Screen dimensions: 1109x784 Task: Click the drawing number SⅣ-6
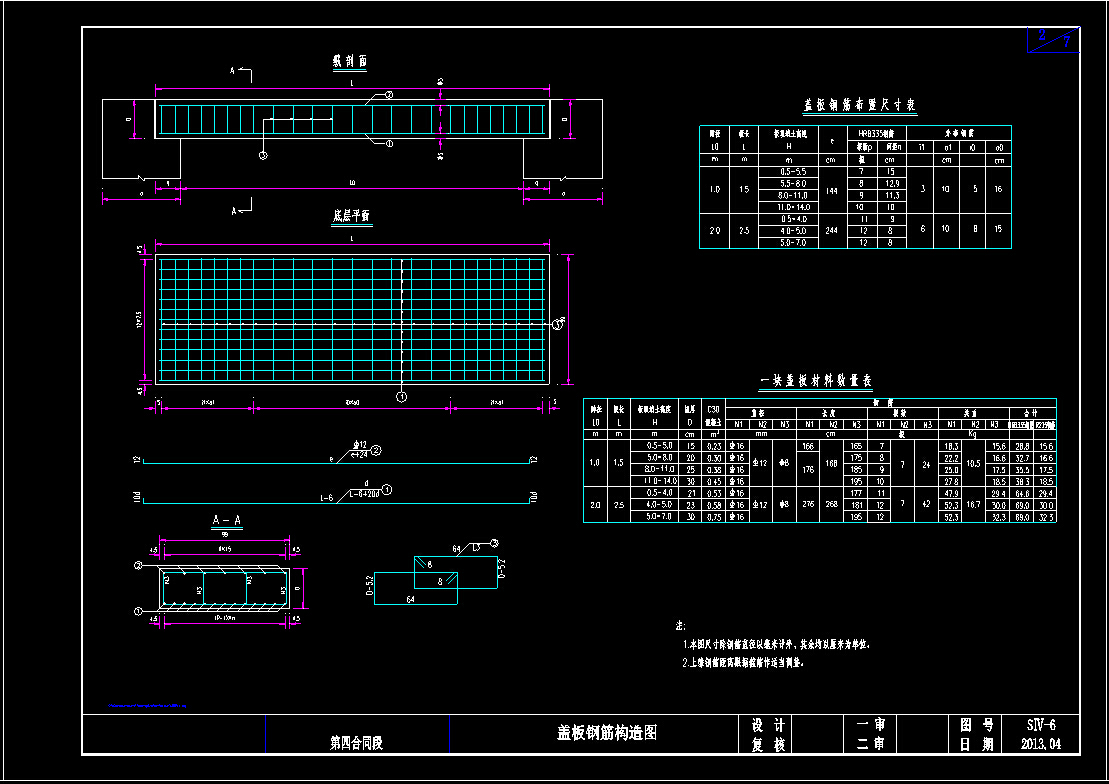pyautogui.click(x=1041, y=725)
